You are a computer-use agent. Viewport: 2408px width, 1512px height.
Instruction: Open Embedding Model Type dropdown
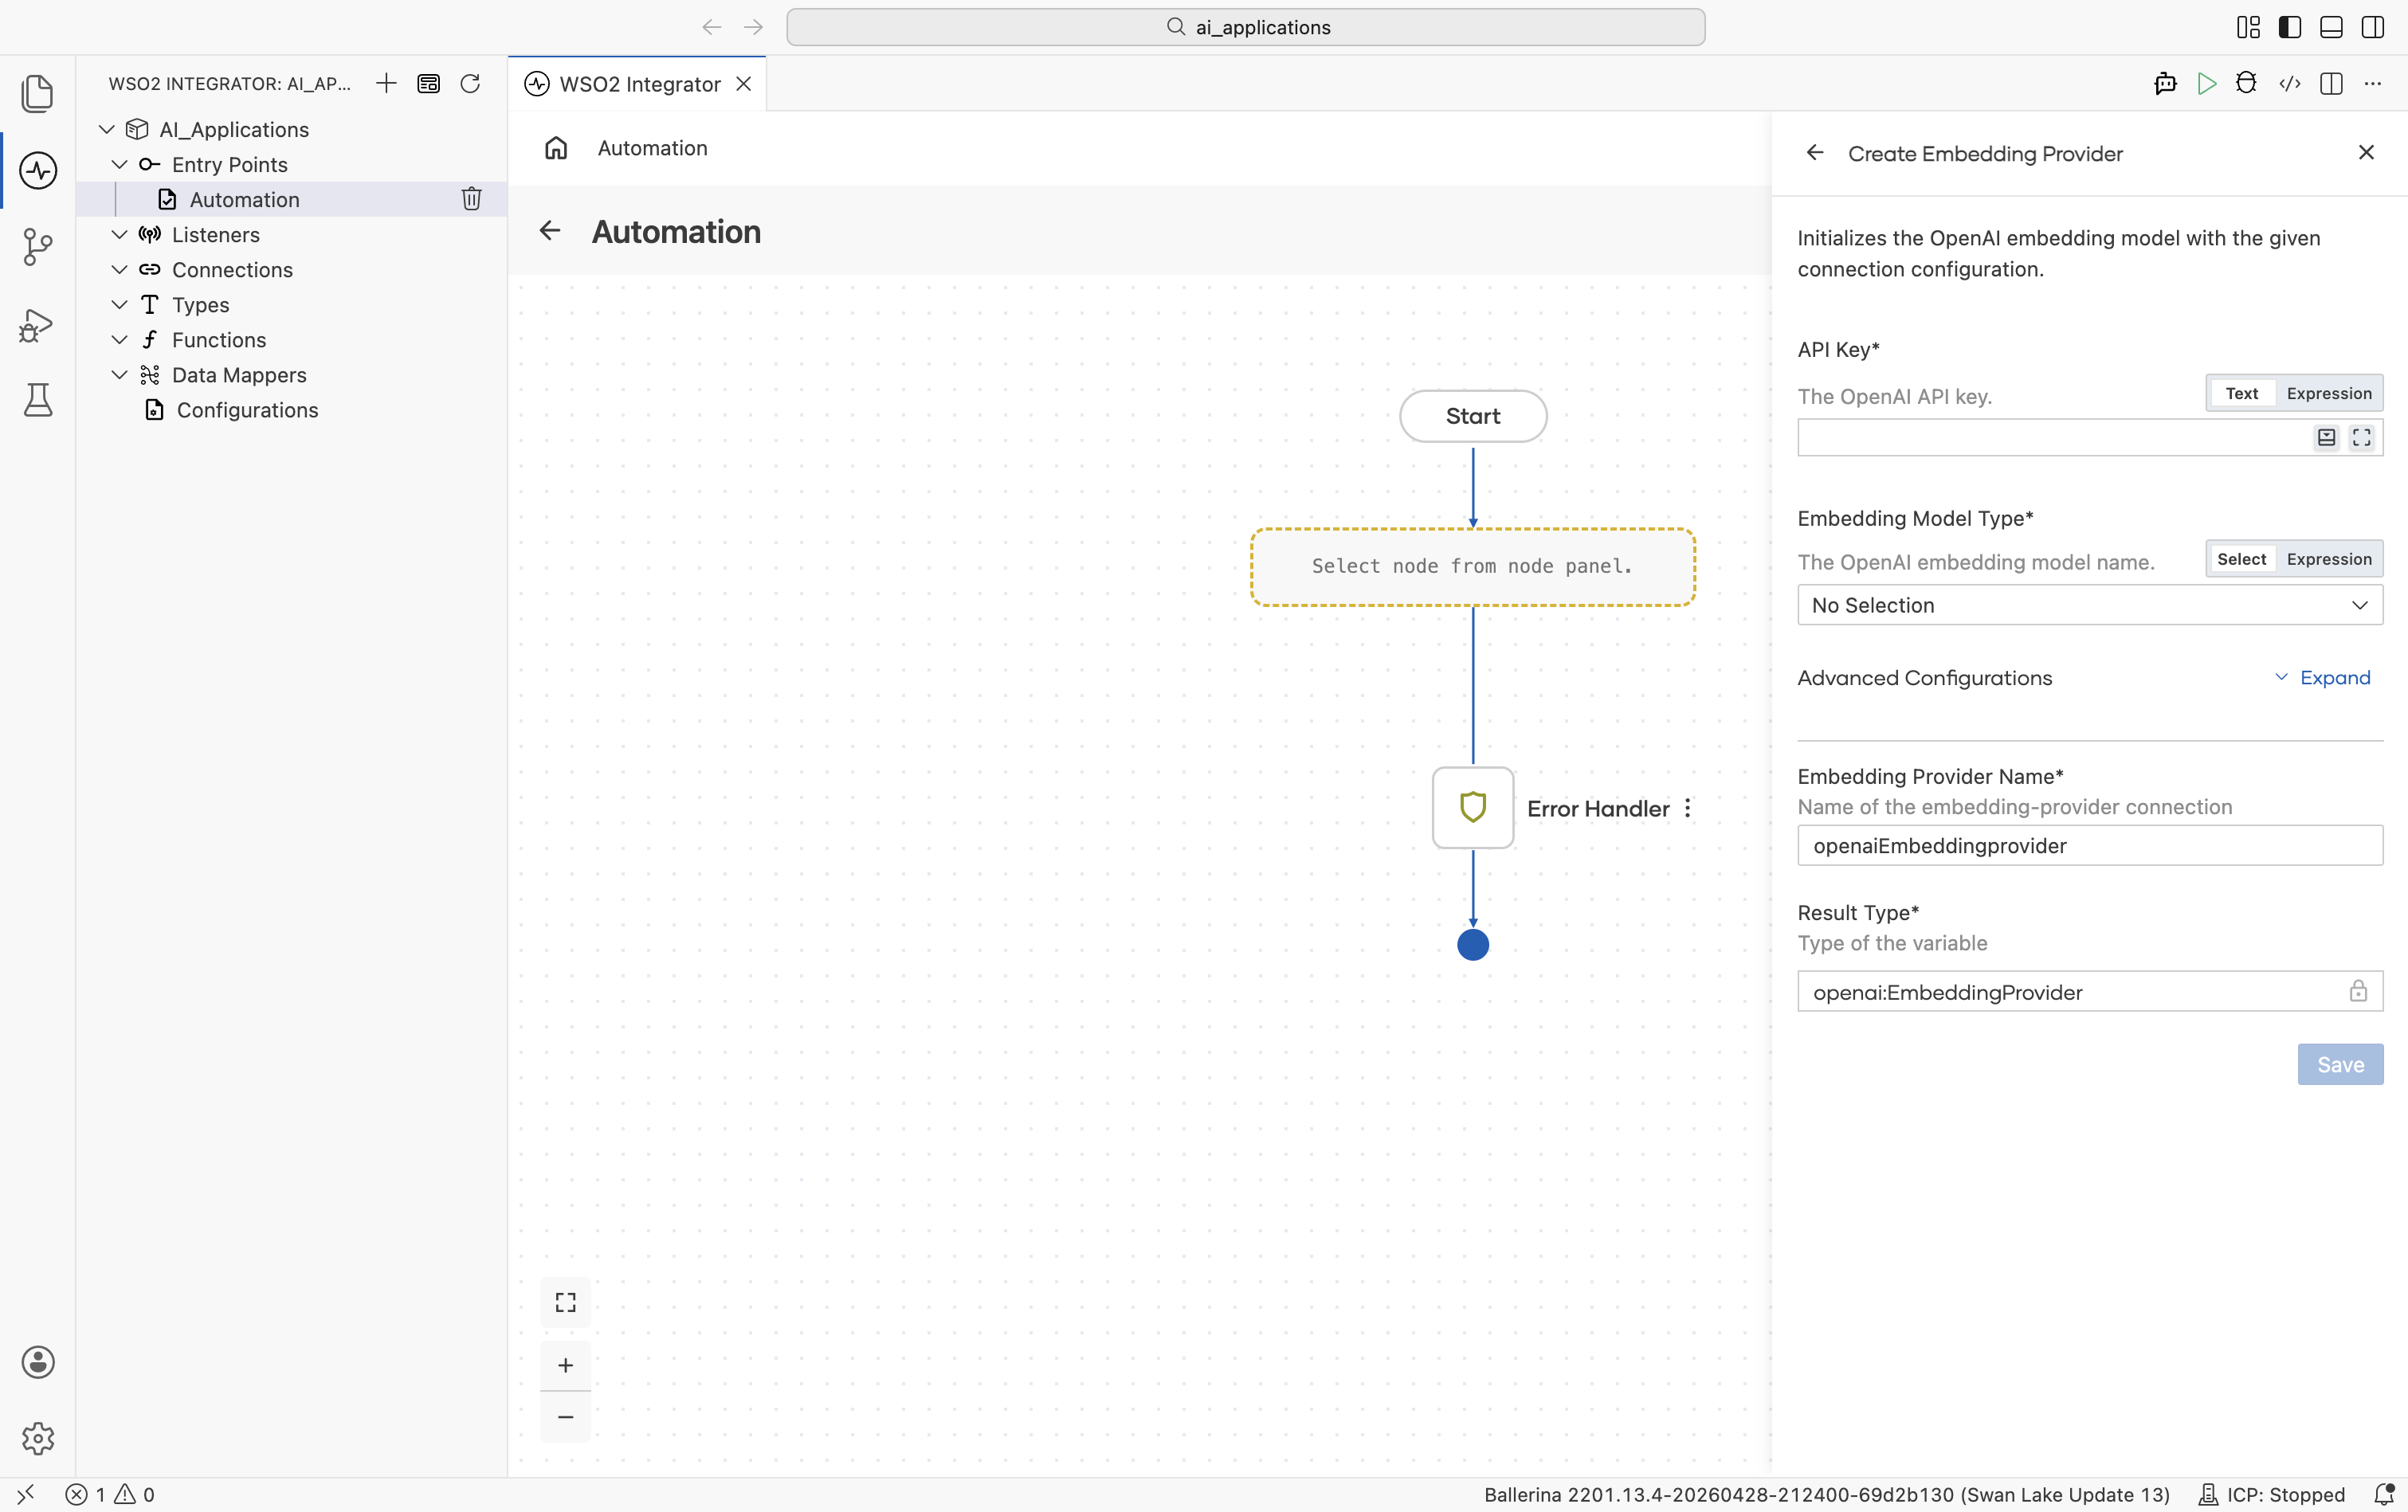(2090, 605)
